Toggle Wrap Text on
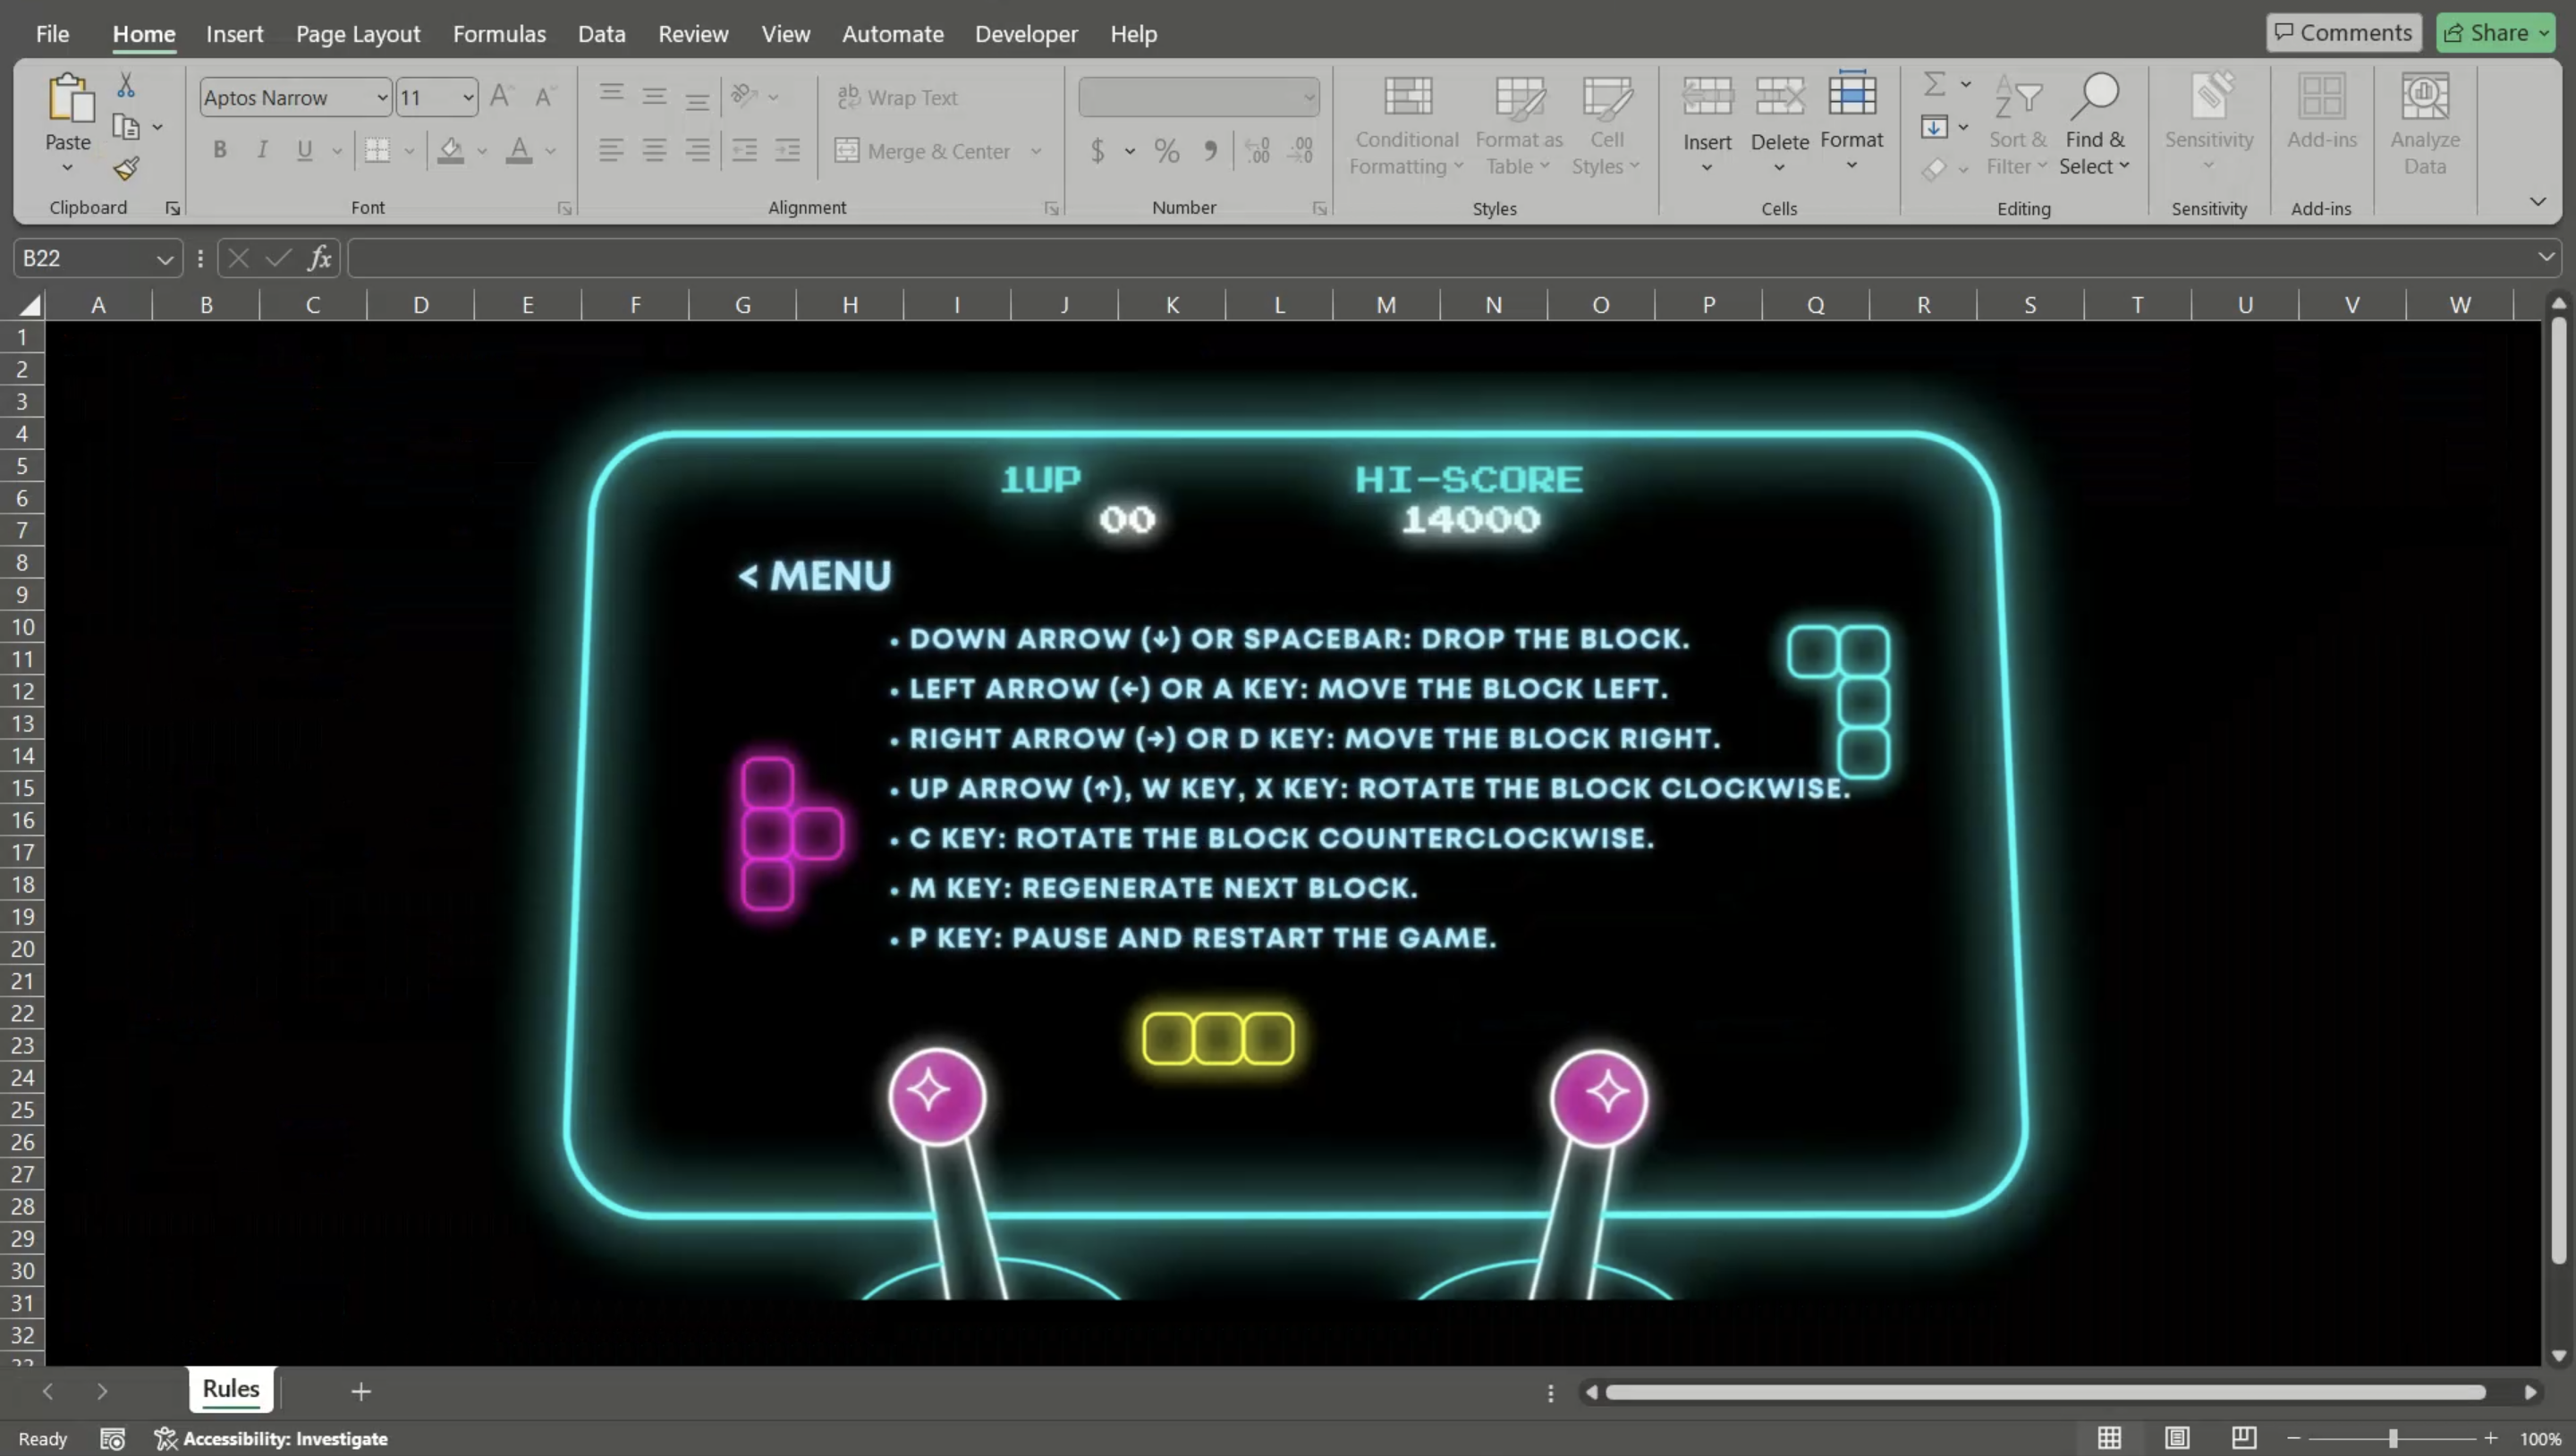The image size is (2576, 1456). click(x=897, y=98)
